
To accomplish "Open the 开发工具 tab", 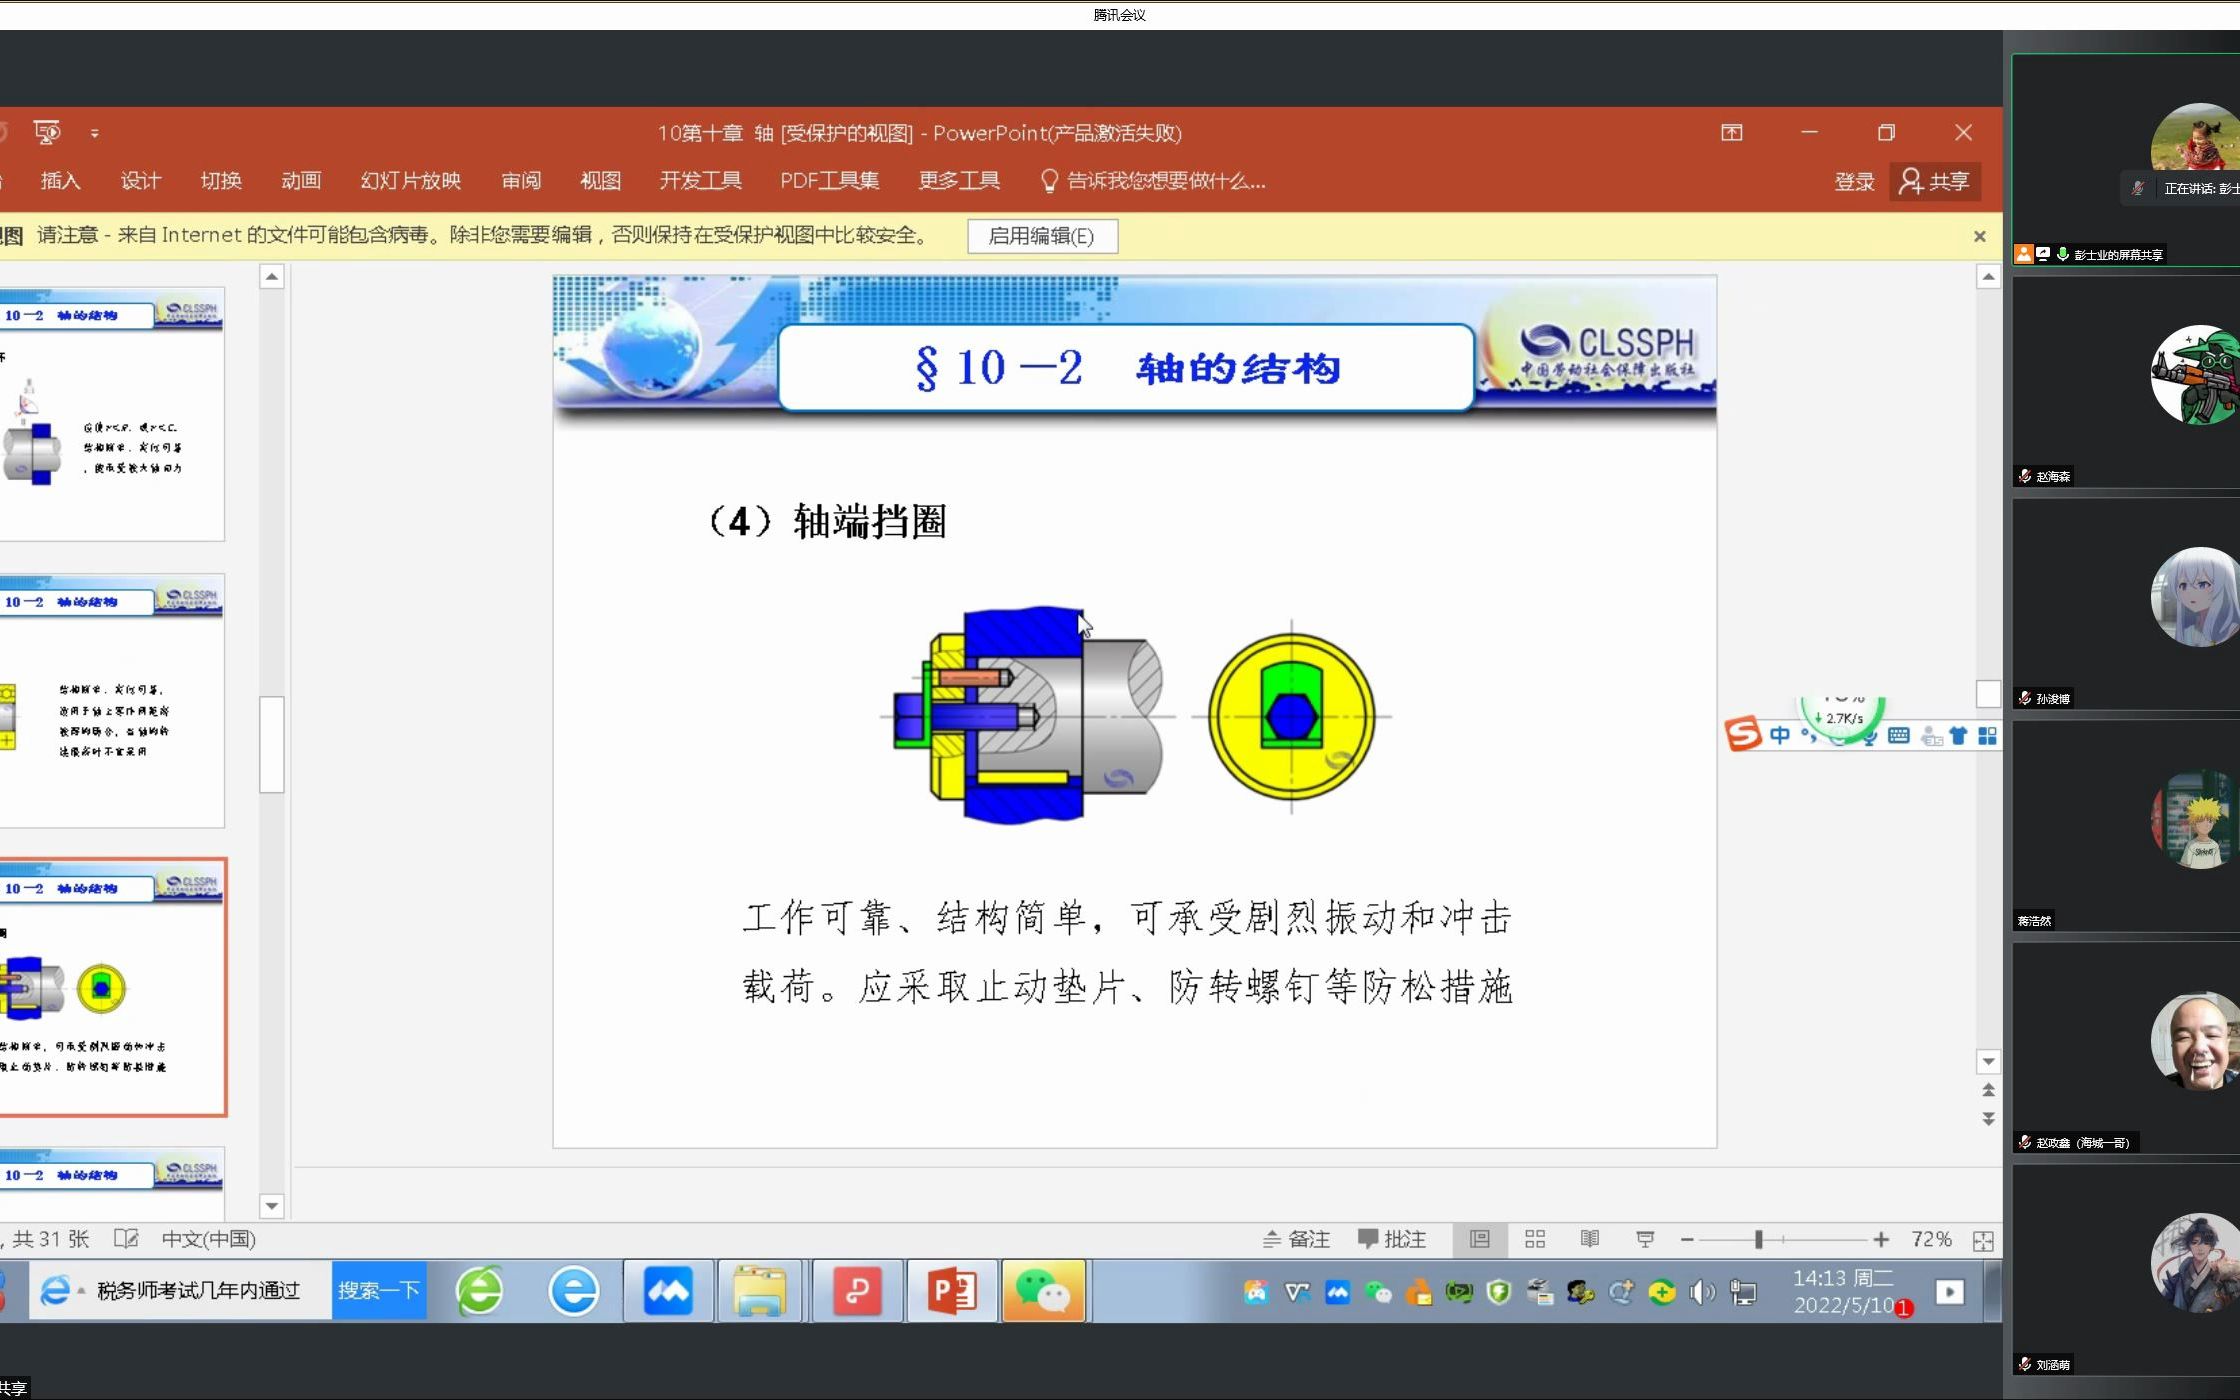I will pos(700,181).
